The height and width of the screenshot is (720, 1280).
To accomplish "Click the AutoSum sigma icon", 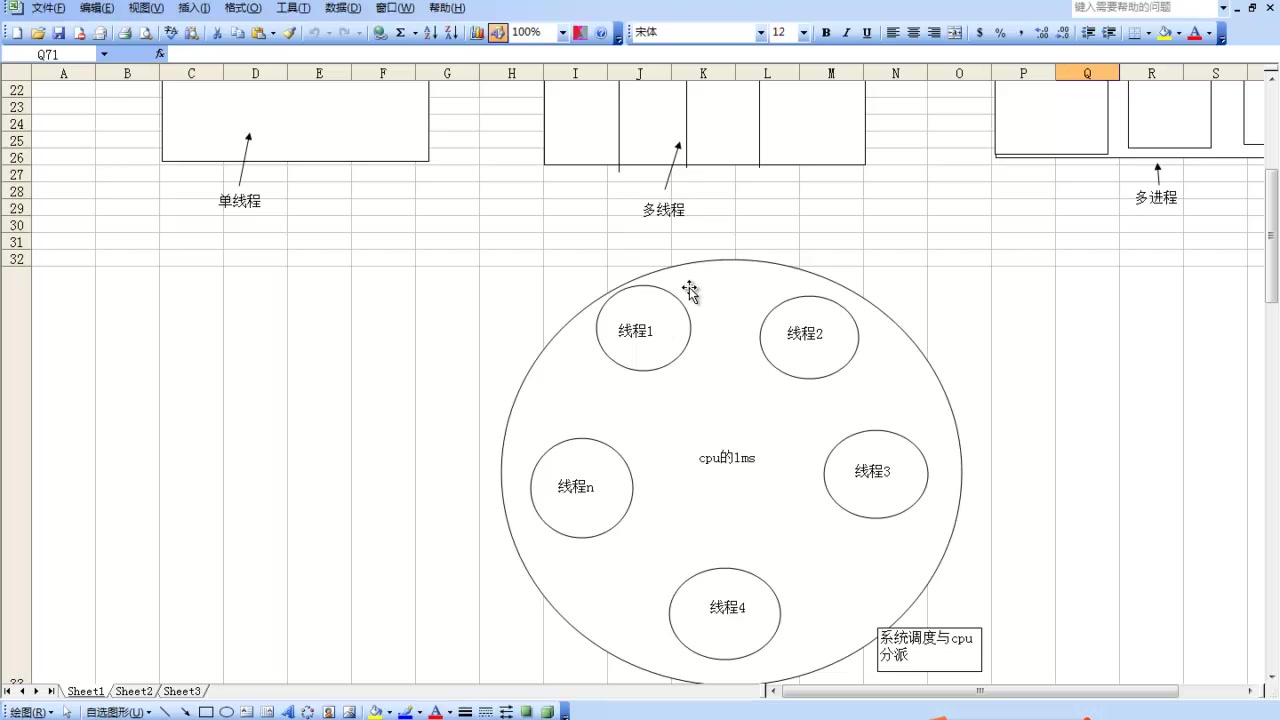I will click(400, 33).
